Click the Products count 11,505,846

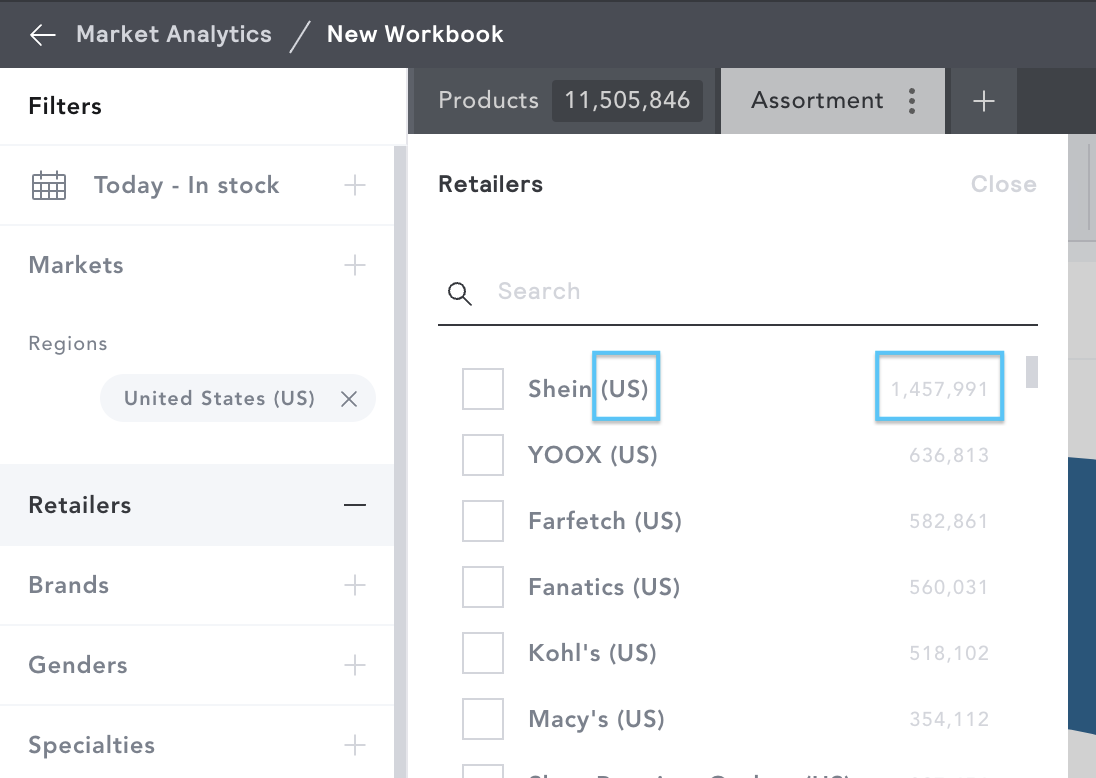point(627,101)
